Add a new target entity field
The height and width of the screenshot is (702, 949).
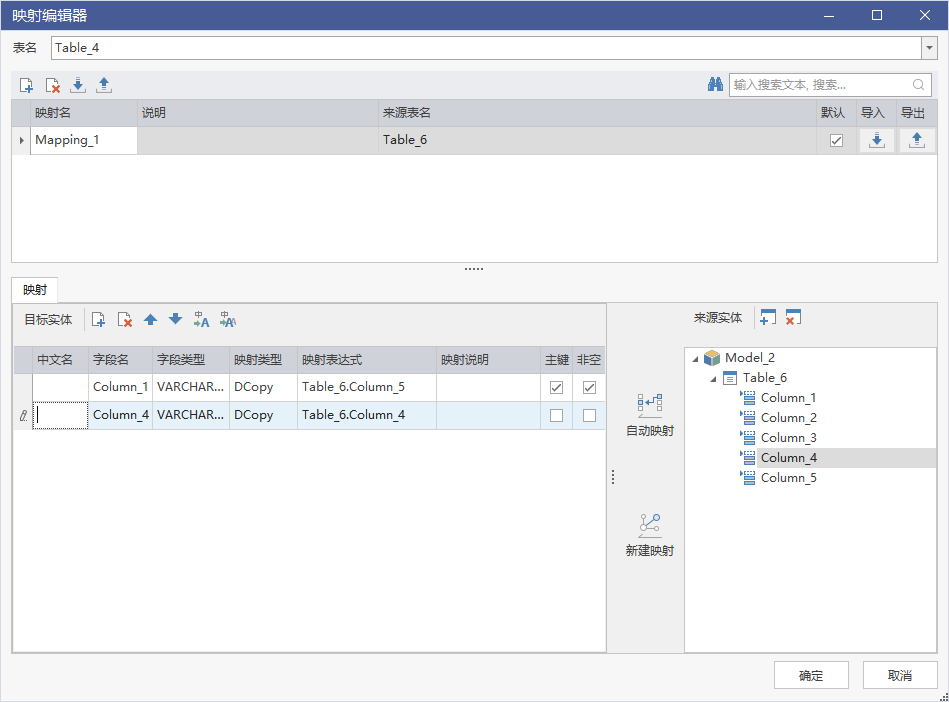coord(98,320)
